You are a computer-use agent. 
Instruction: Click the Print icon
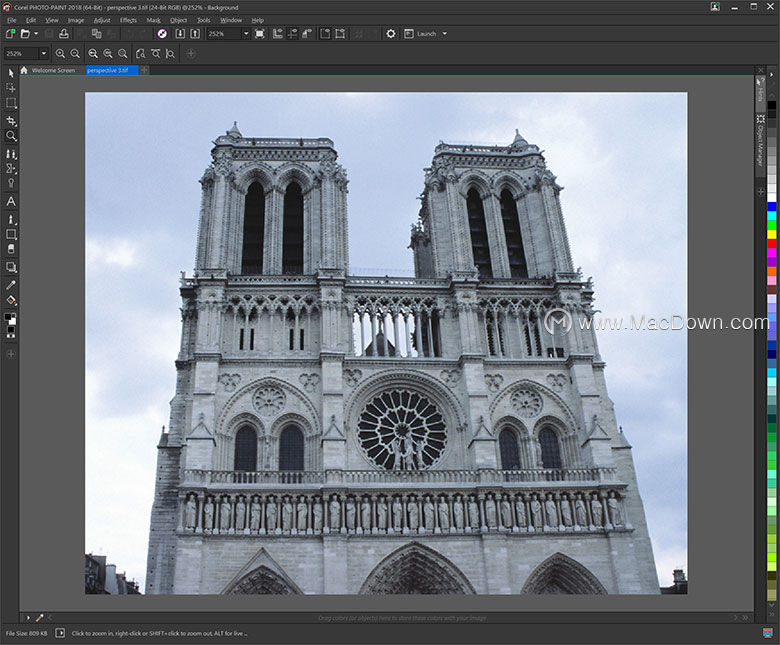coord(64,34)
